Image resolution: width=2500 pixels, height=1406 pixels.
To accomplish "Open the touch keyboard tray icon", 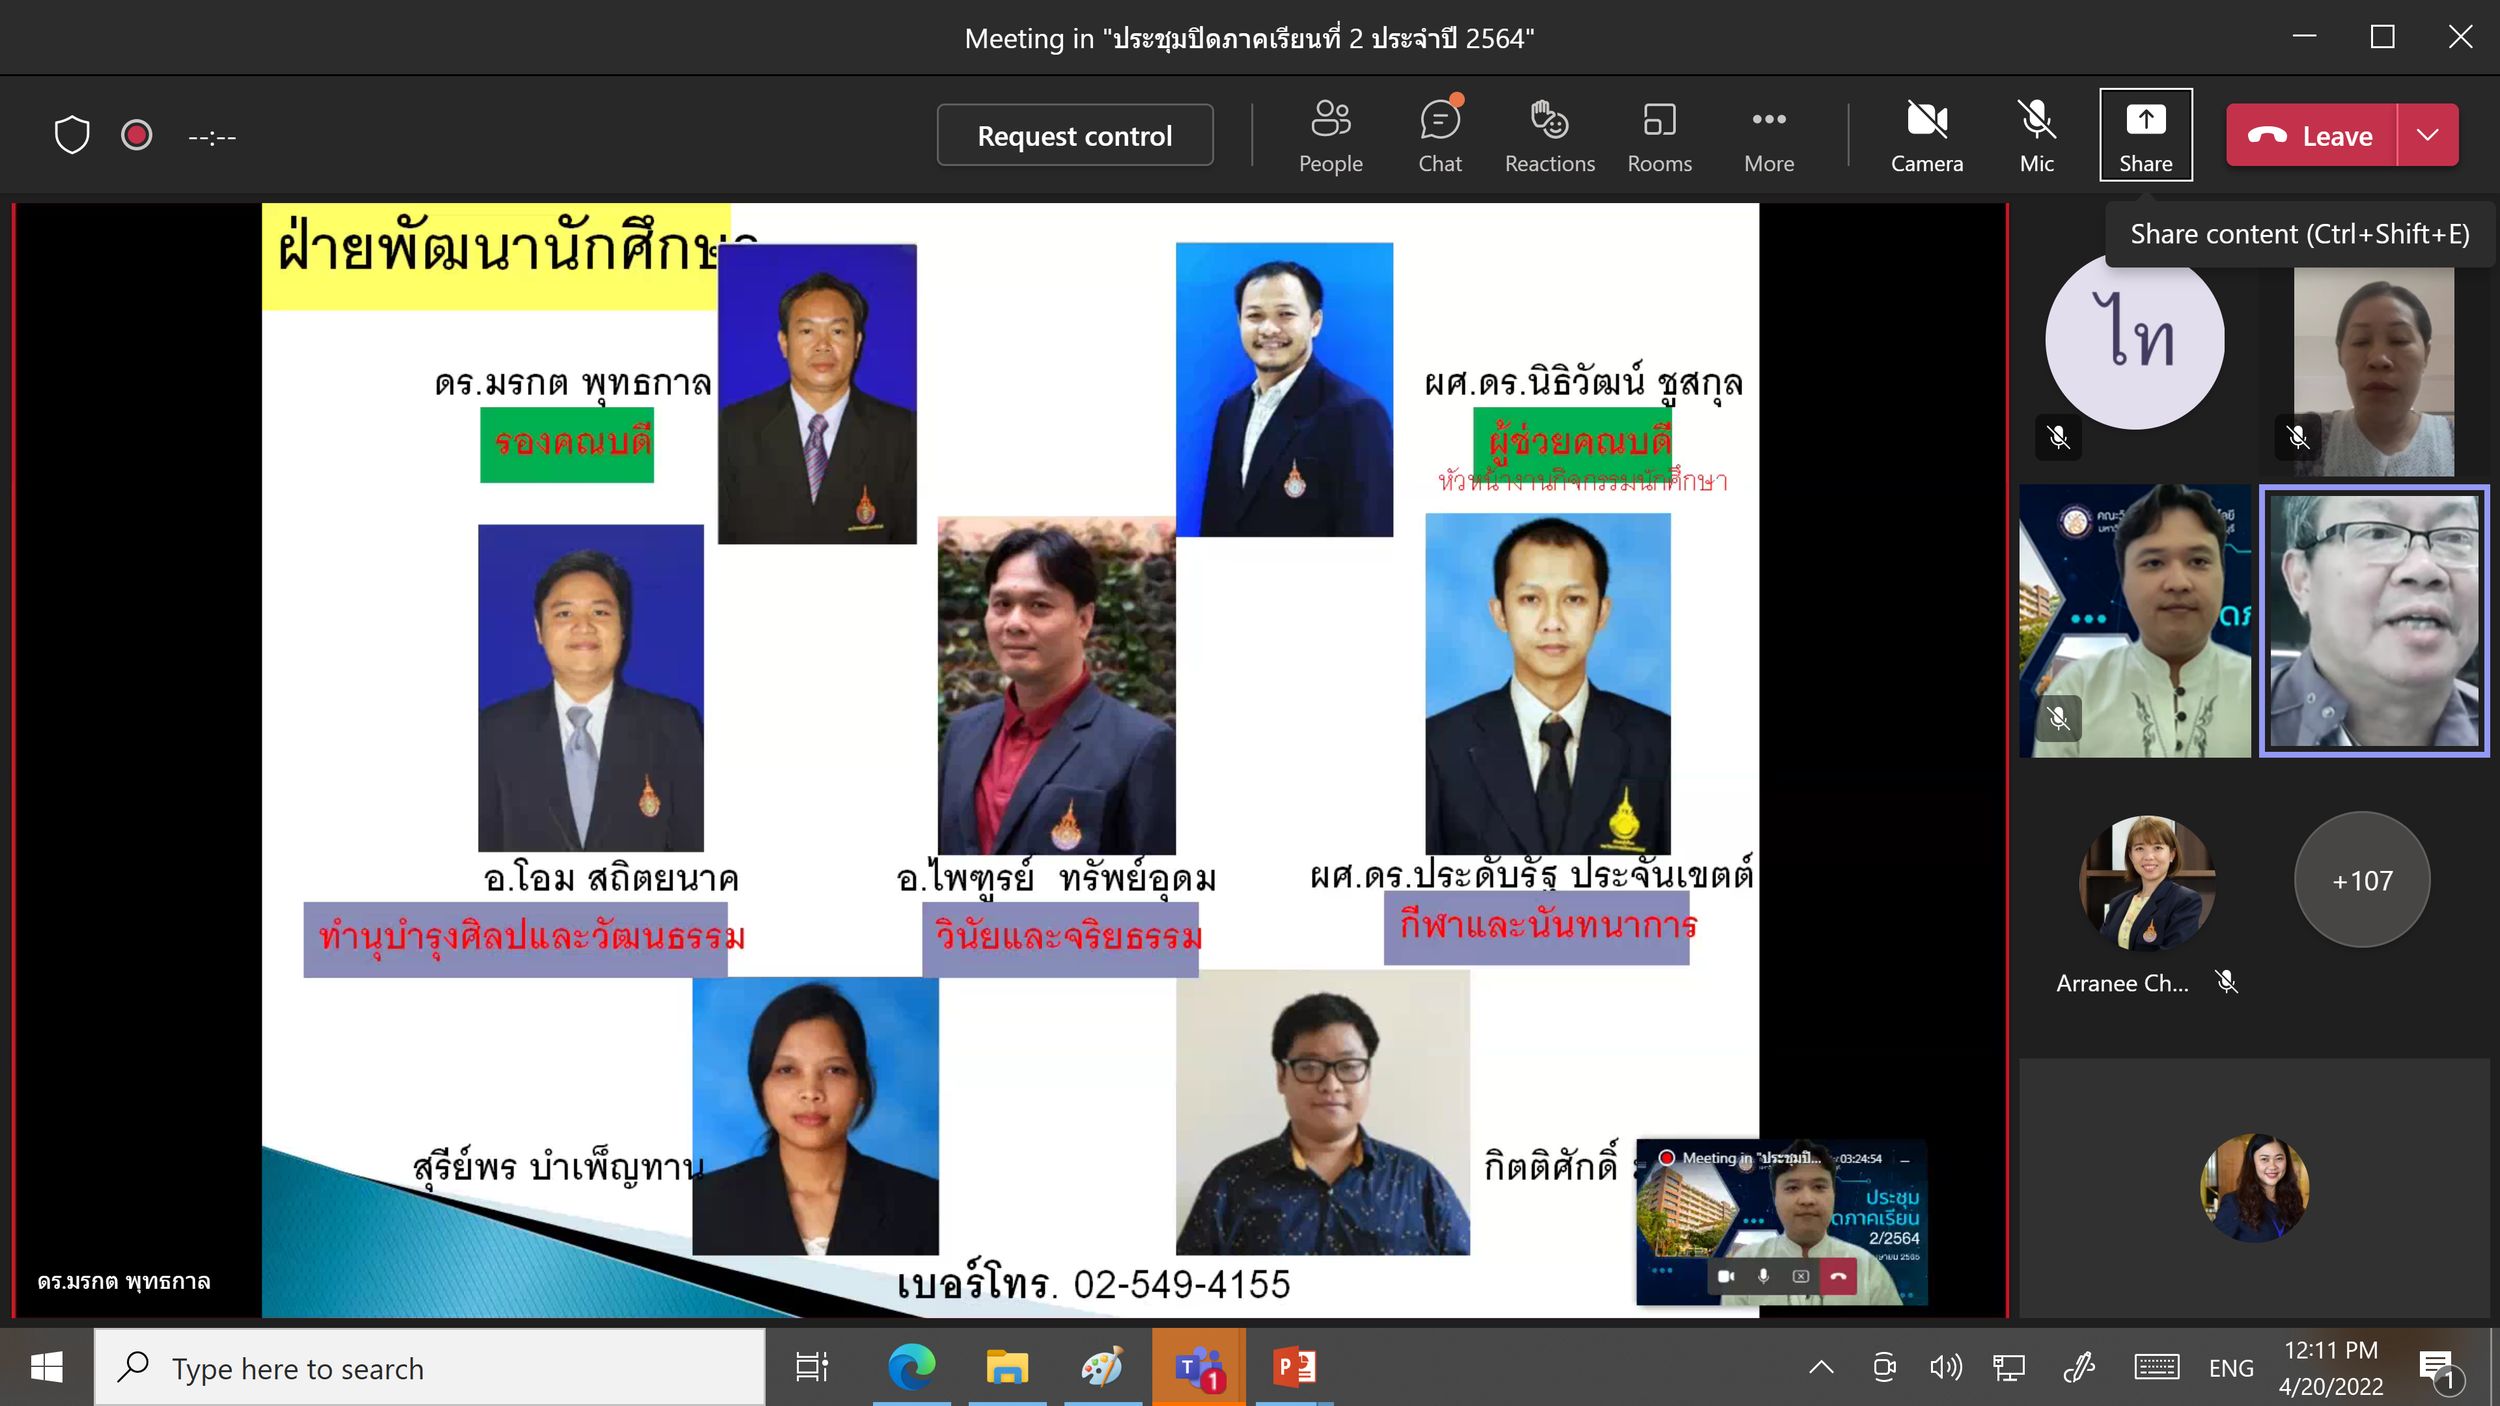I will [2157, 1368].
